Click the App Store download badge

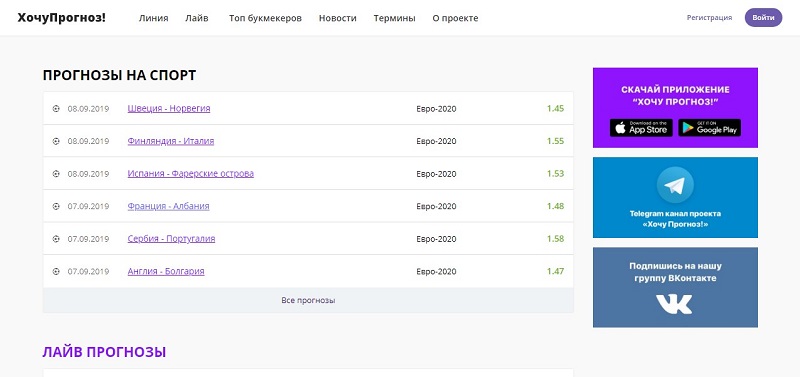[x=641, y=128]
